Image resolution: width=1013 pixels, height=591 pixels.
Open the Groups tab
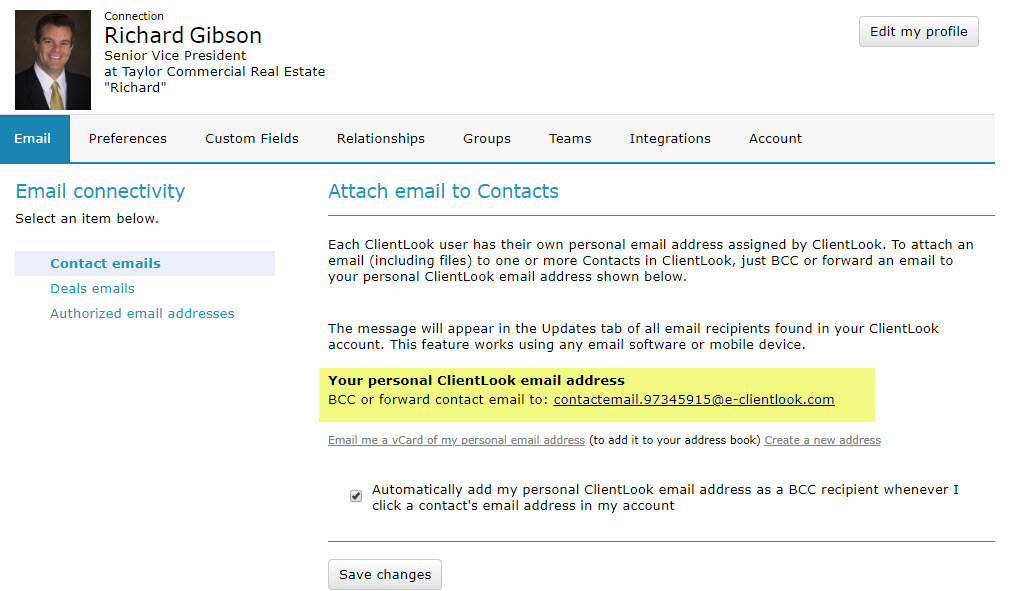[486, 138]
